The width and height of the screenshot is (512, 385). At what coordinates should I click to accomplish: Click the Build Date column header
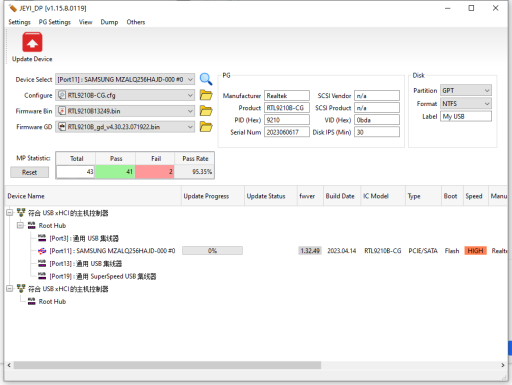(x=342, y=196)
